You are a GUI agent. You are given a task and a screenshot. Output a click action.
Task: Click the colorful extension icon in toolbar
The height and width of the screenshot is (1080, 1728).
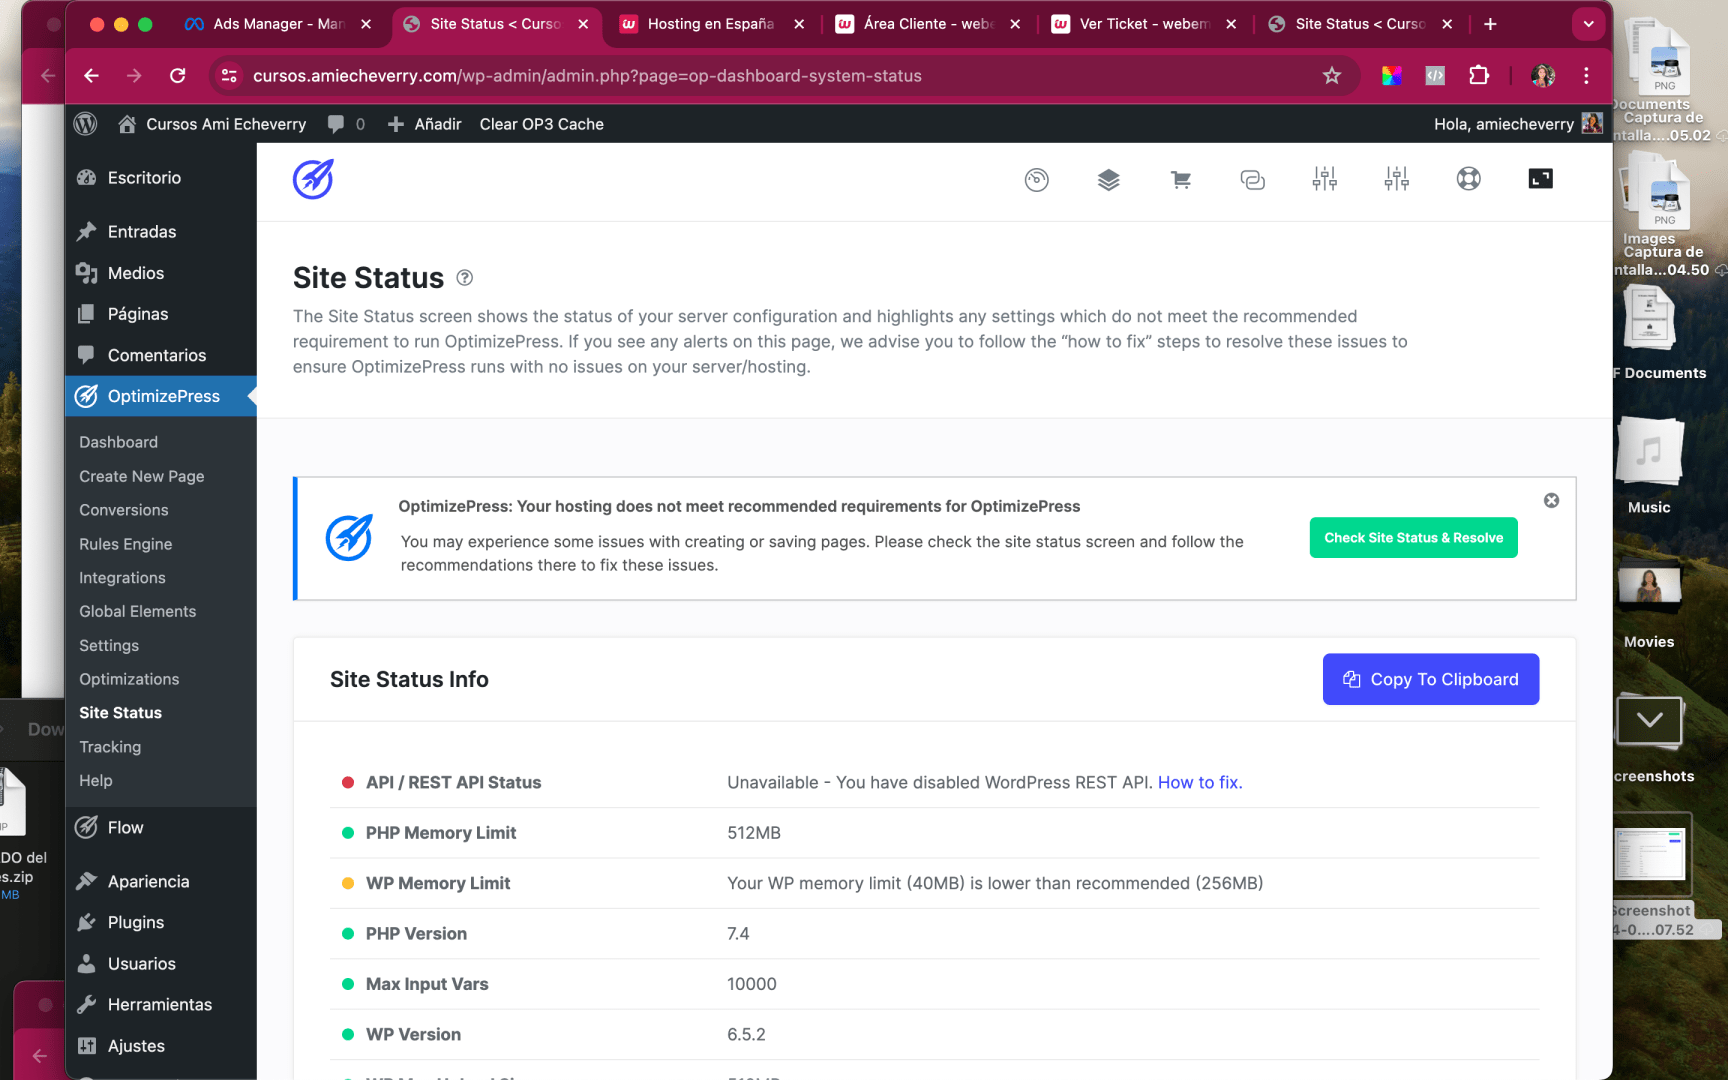[x=1392, y=76]
